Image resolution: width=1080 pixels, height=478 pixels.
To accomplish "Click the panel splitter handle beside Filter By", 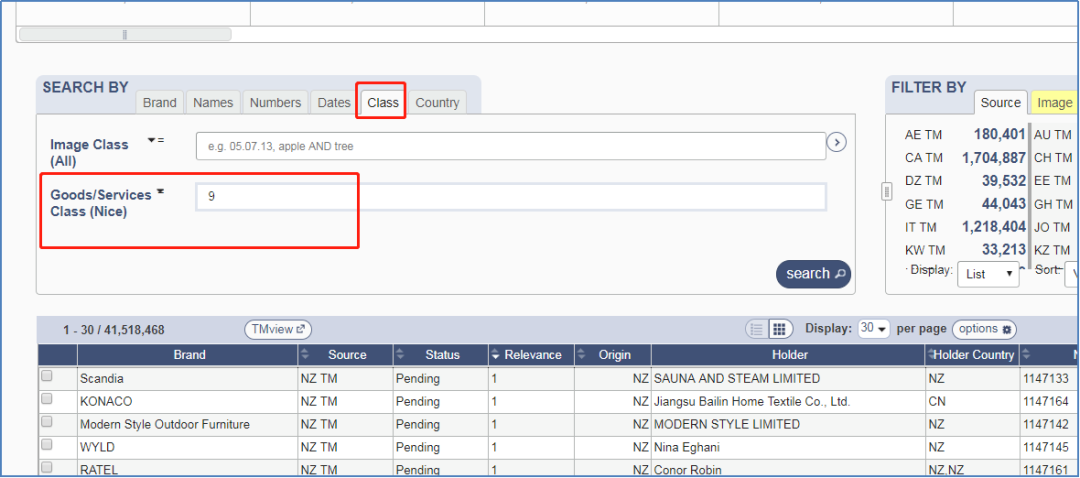I will pyautogui.click(x=886, y=191).
